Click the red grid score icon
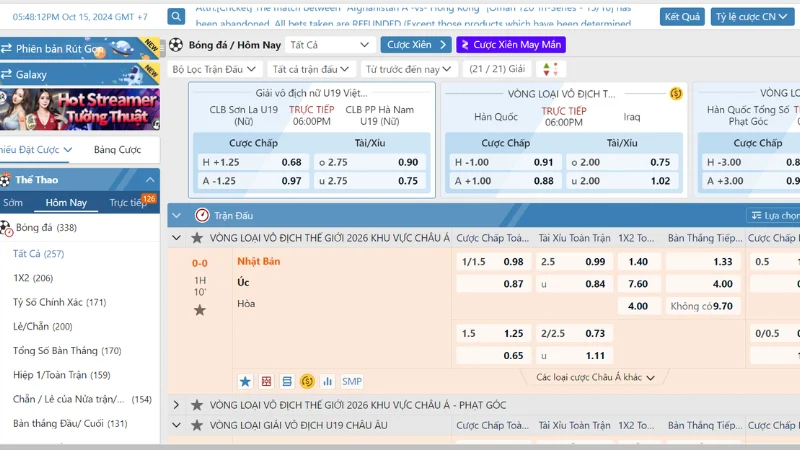 click(266, 381)
